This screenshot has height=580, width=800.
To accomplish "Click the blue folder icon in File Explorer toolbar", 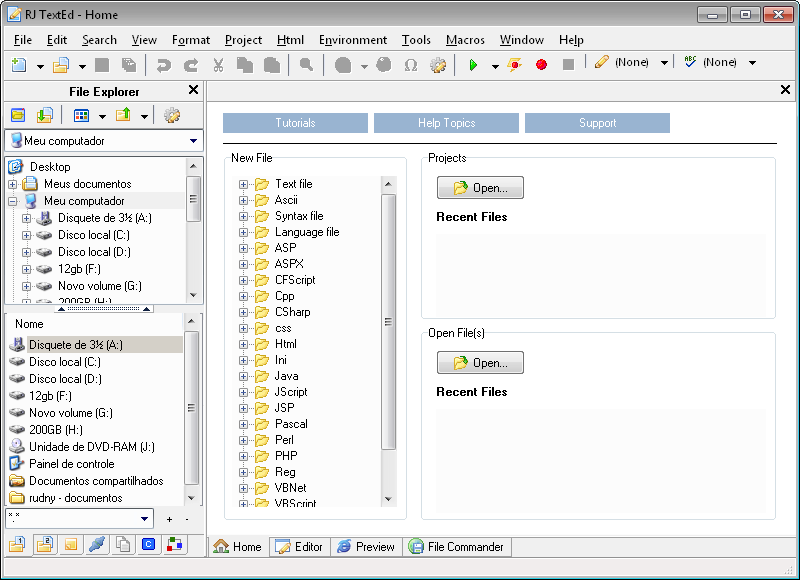I will coord(18,115).
